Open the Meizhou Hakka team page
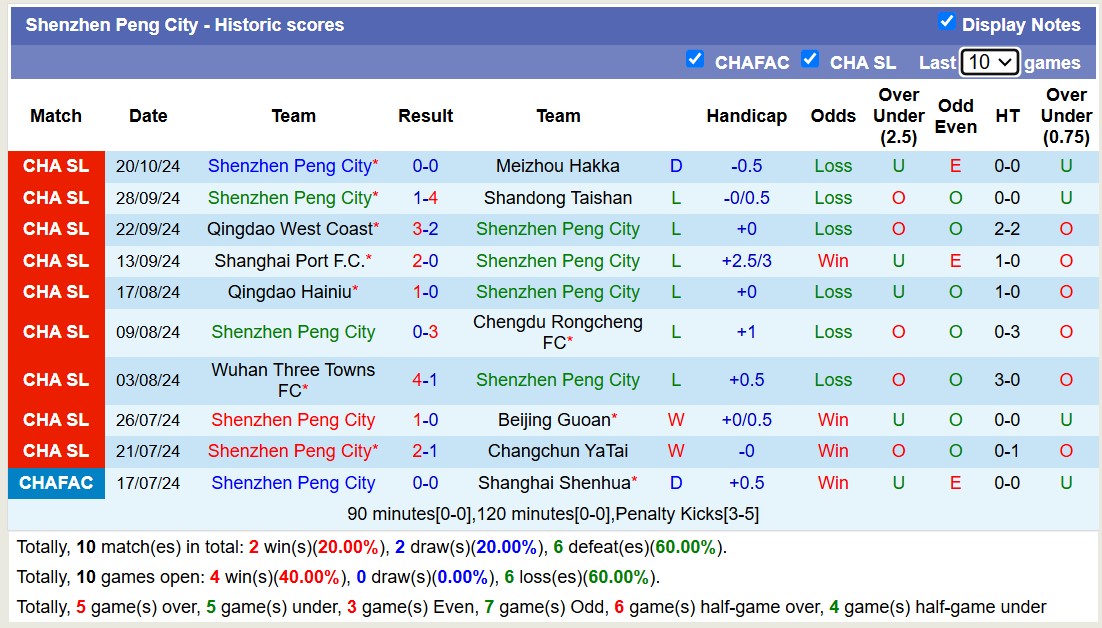The width and height of the screenshot is (1102, 628). pyautogui.click(x=558, y=166)
